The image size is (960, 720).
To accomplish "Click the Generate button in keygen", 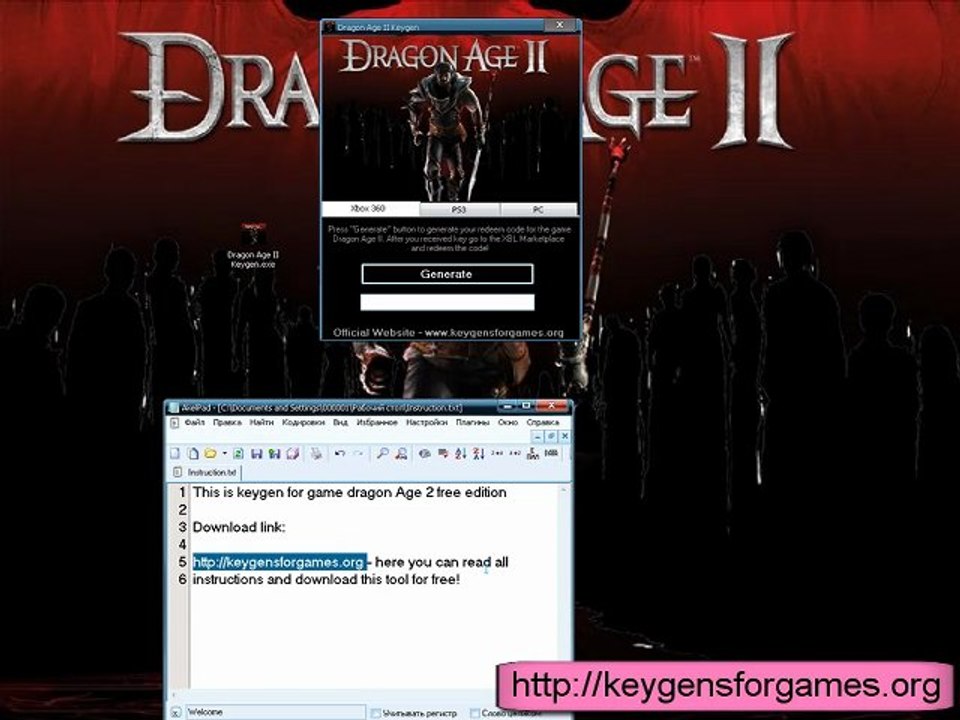I will pyautogui.click(x=447, y=274).
